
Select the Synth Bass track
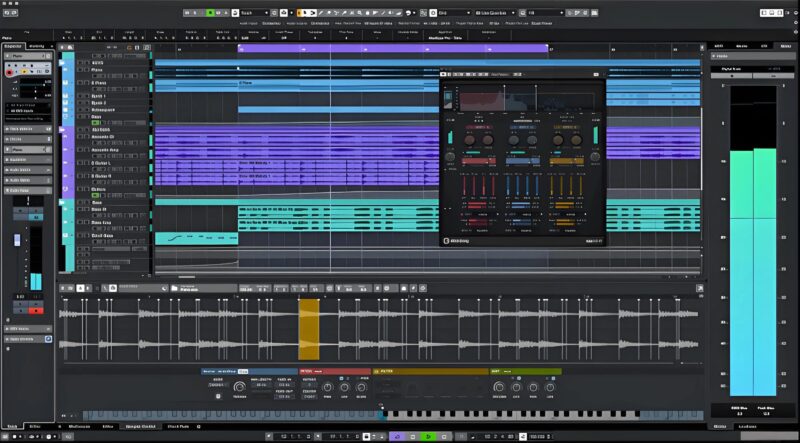coord(101,236)
